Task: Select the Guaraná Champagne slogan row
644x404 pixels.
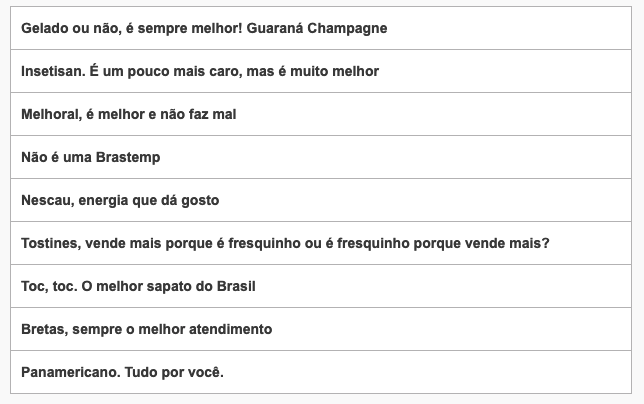Action: [x=321, y=28]
